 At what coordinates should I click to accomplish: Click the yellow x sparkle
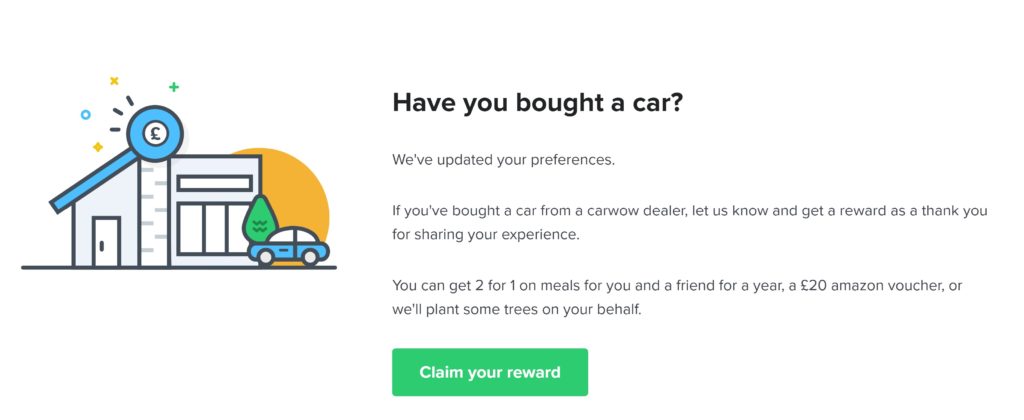[114, 81]
